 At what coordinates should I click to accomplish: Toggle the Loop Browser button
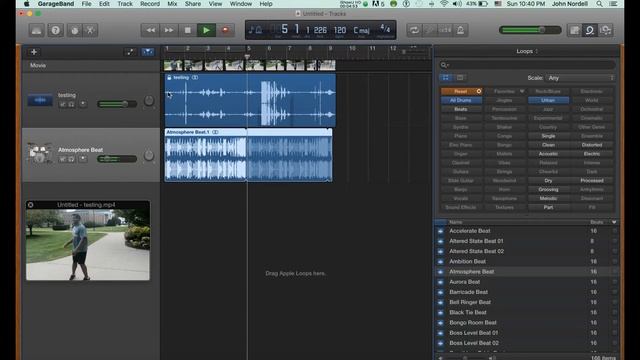click(590, 30)
